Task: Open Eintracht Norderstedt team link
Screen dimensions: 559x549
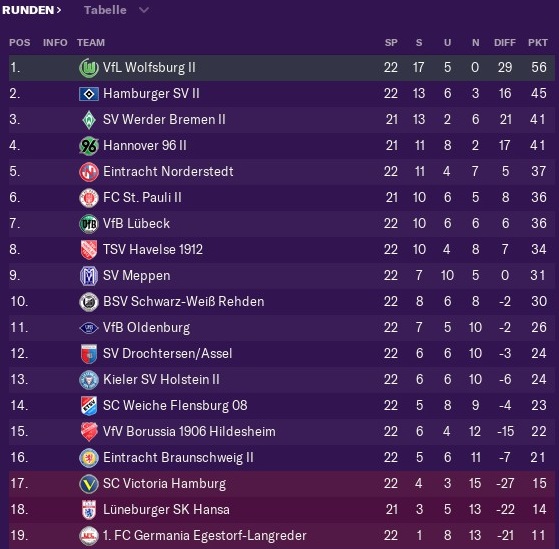Action: [168, 172]
